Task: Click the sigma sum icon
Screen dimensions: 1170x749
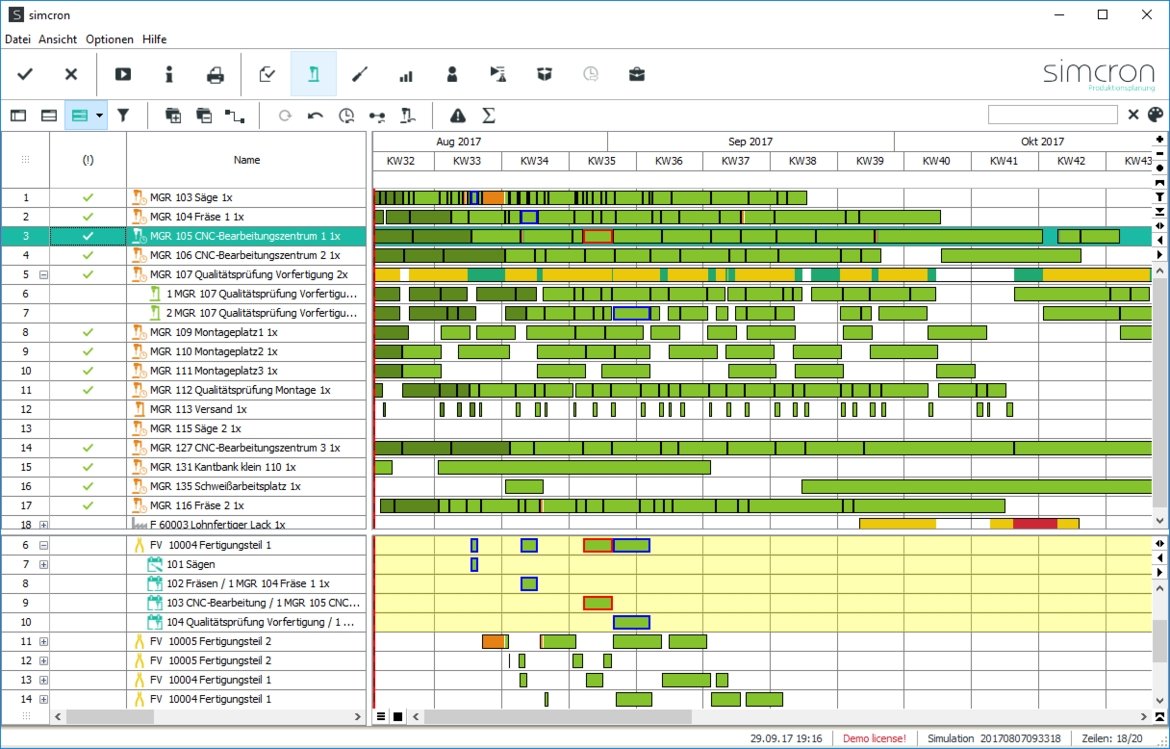Action: point(489,115)
